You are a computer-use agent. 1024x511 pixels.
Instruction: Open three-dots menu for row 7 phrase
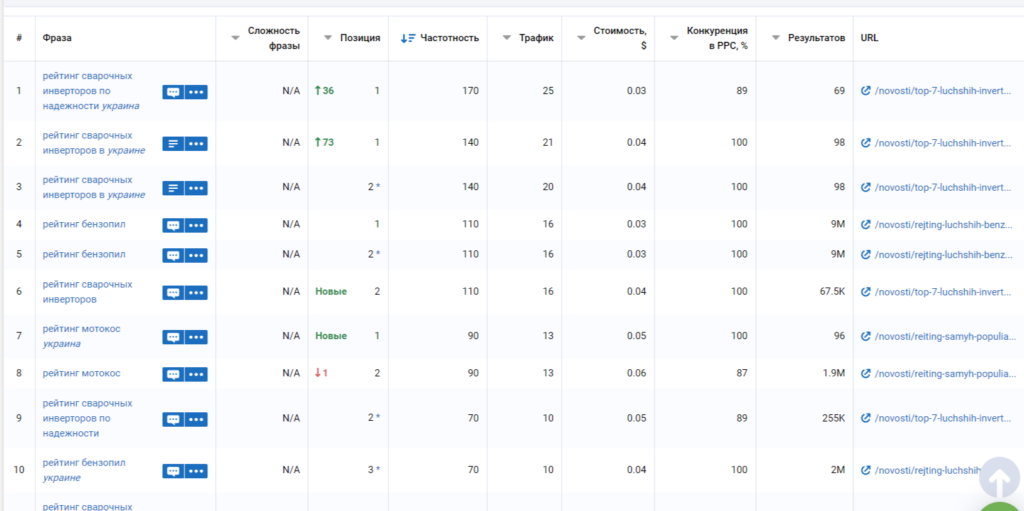coord(196,337)
